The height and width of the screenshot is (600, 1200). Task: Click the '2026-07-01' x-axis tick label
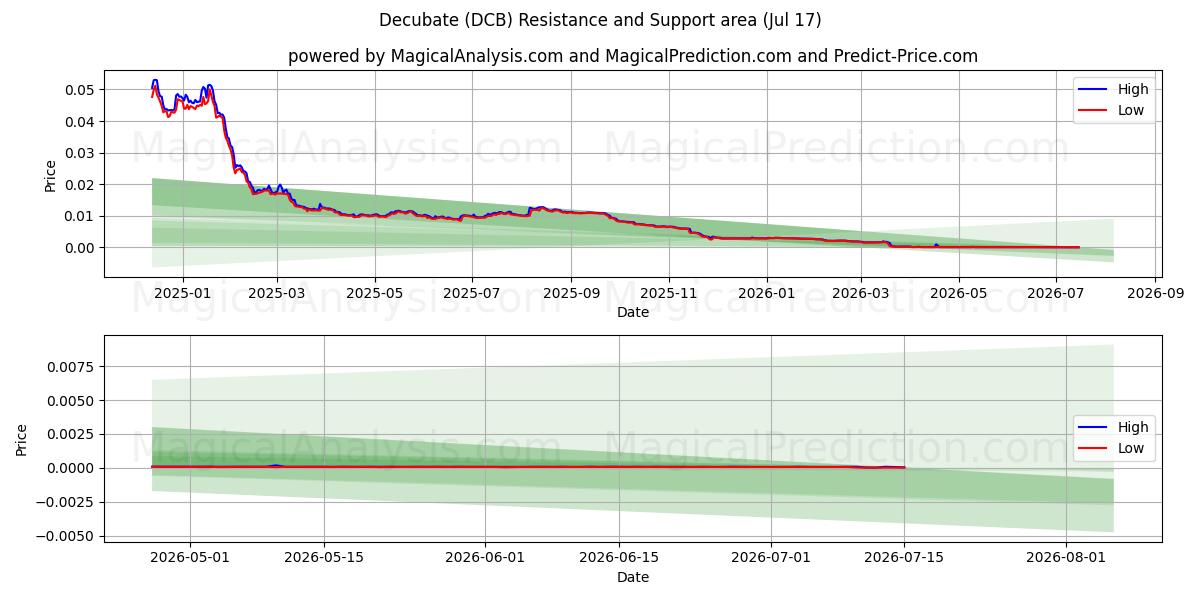[772, 558]
